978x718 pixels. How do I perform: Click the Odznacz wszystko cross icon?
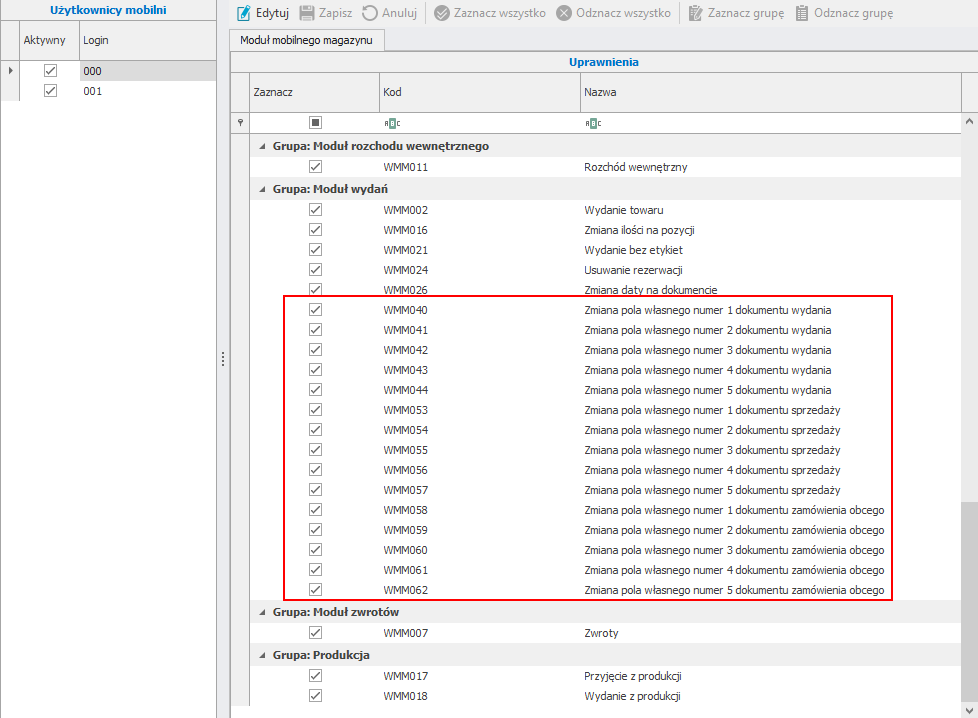pos(564,14)
